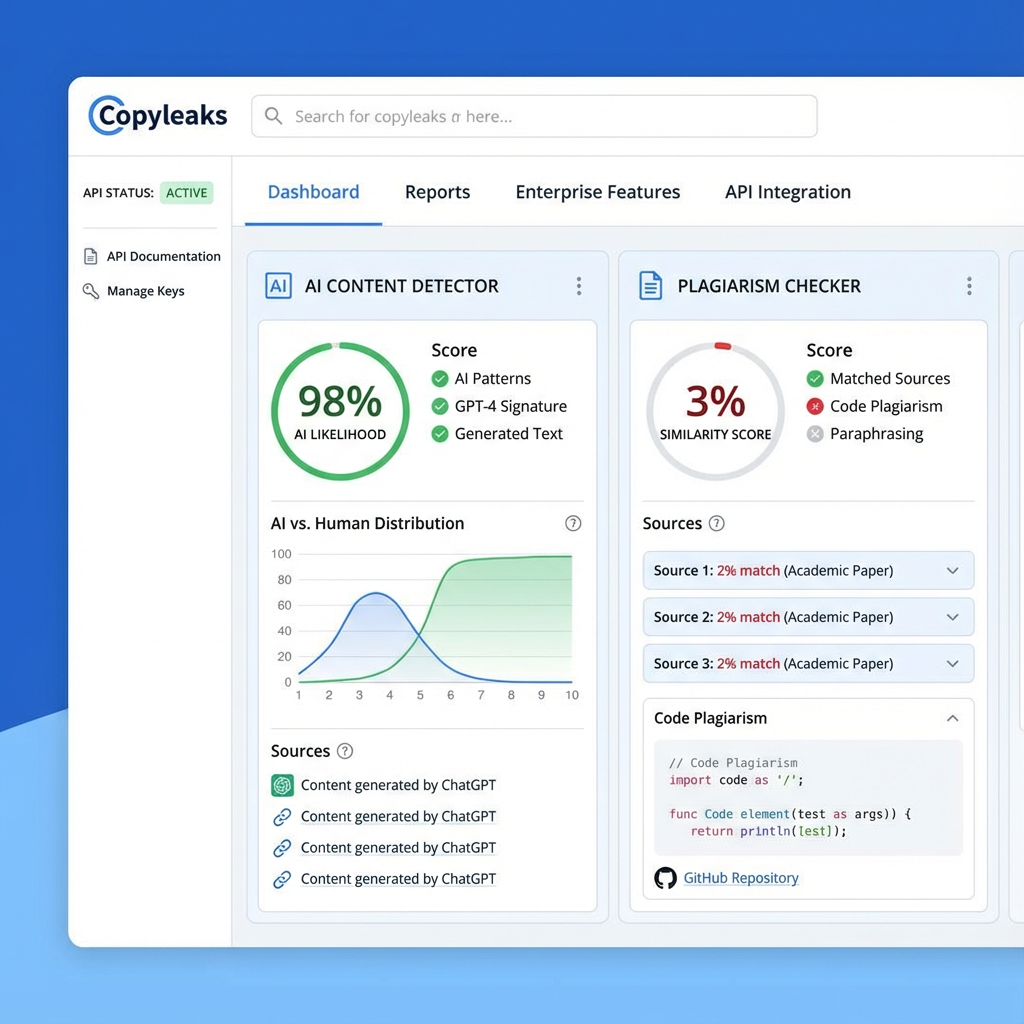1024x1024 pixels.
Task: Click the GPT-4 Signature green check
Action: (x=440, y=406)
